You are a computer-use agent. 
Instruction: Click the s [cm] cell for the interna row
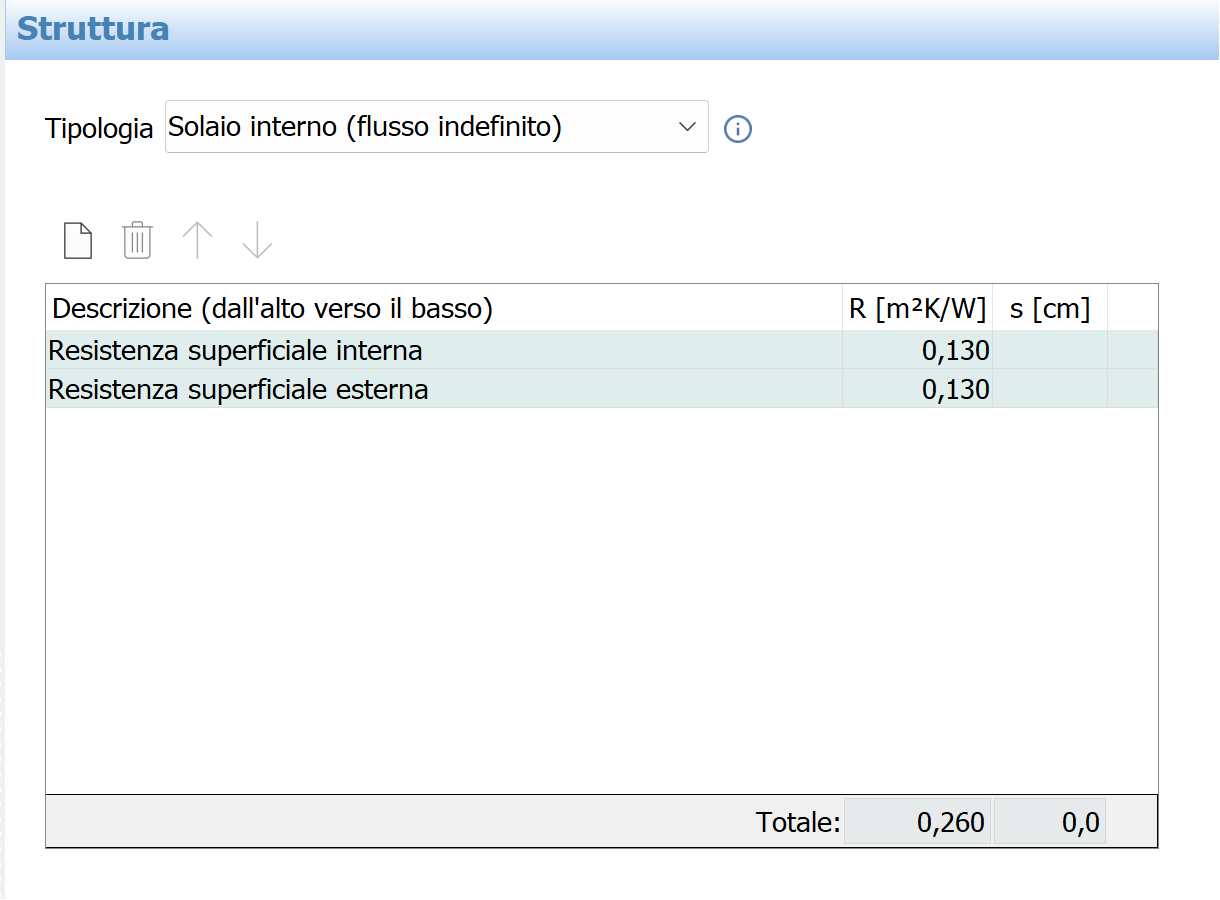1050,351
